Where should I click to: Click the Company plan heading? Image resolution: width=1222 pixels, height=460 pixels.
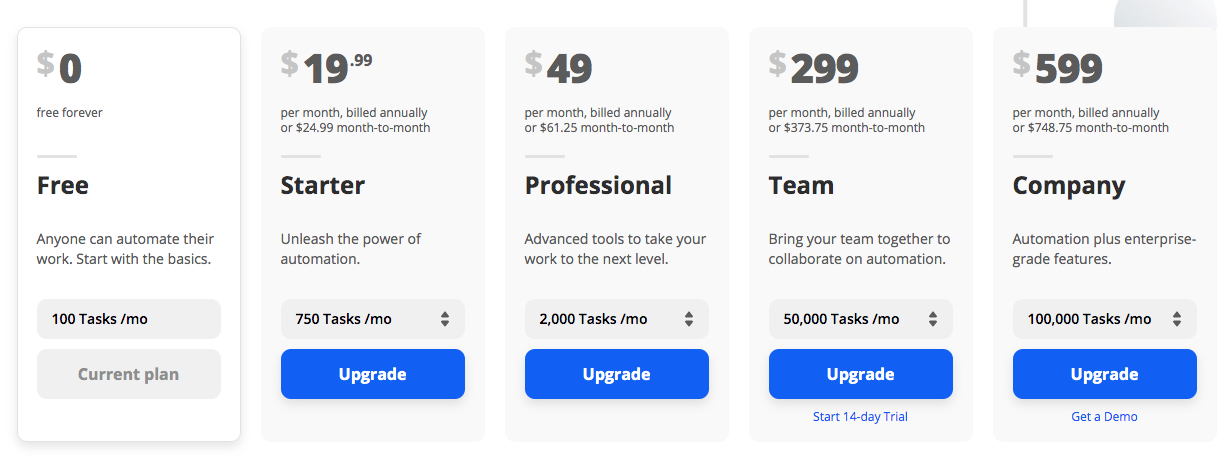[x=1069, y=186]
